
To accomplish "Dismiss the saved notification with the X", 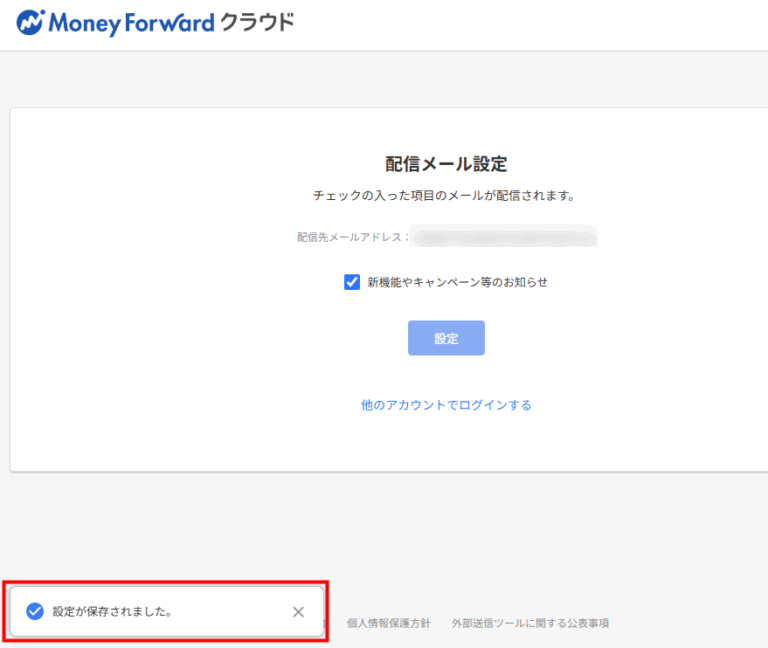I will [x=298, y=612].
